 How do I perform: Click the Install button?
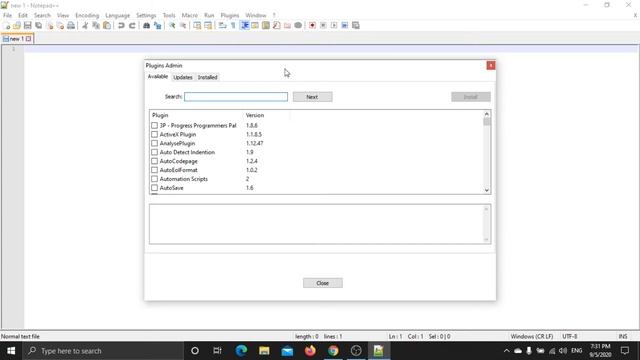pyautogui.click(x=471, y=97)
